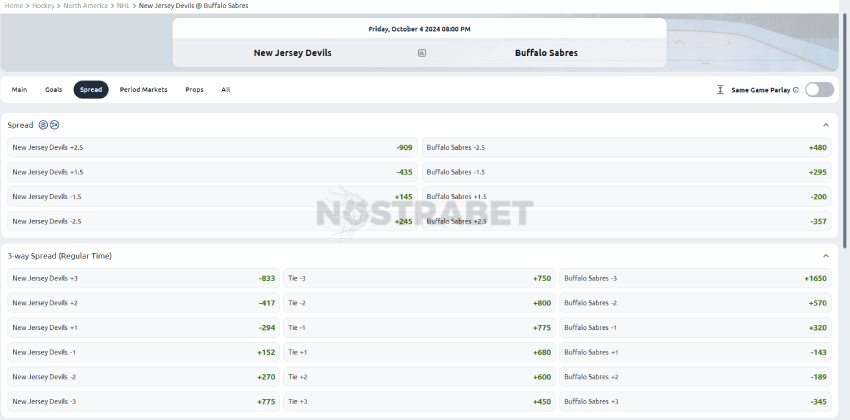Bet New Jersey Devils -1 at +152
850x420 pixels.
pyautogui.click(x=144, y=352)
